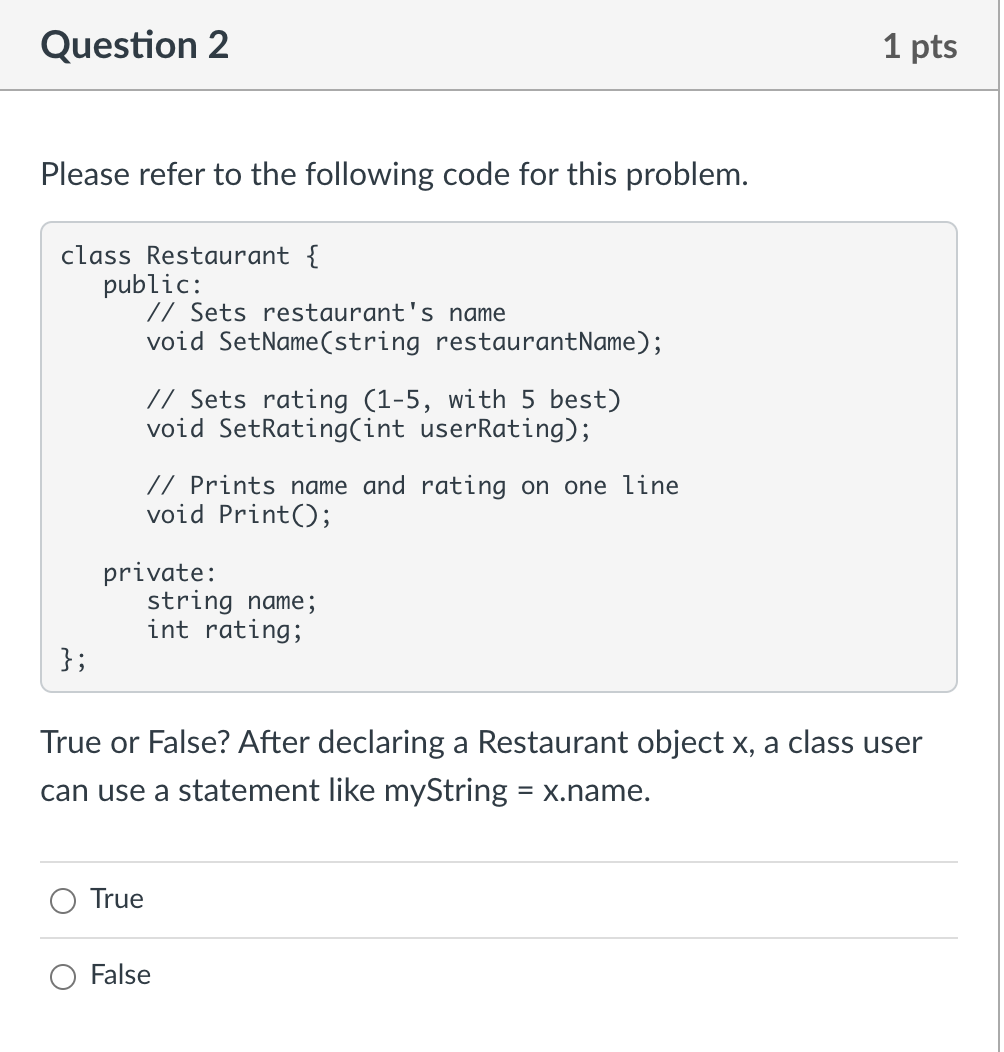The image size is (1004, 1052).
Task: Click the comment about rating 1-5
Action: pos(383,399)
